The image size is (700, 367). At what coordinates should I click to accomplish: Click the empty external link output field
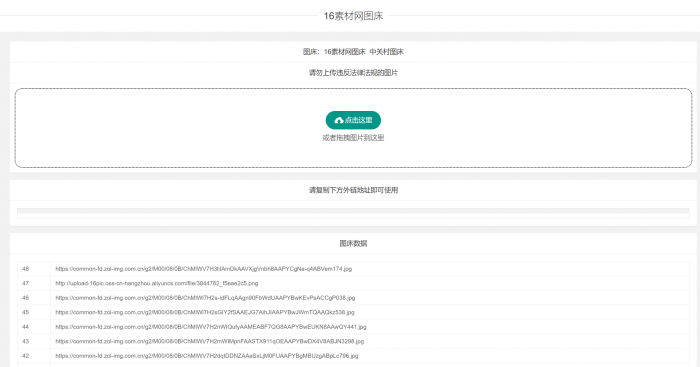click(353, 213)
